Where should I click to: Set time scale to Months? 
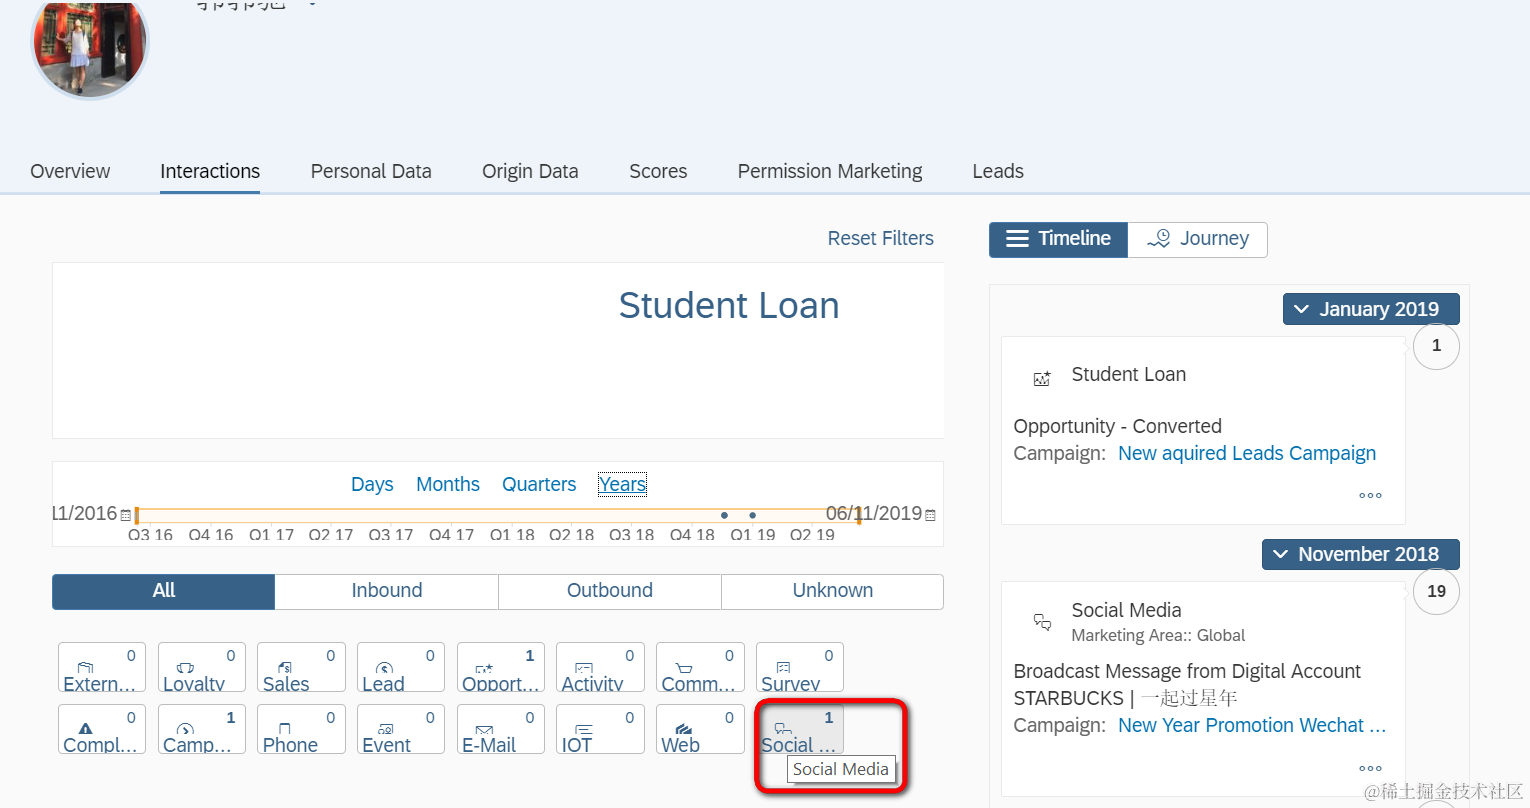click(448, 484)
